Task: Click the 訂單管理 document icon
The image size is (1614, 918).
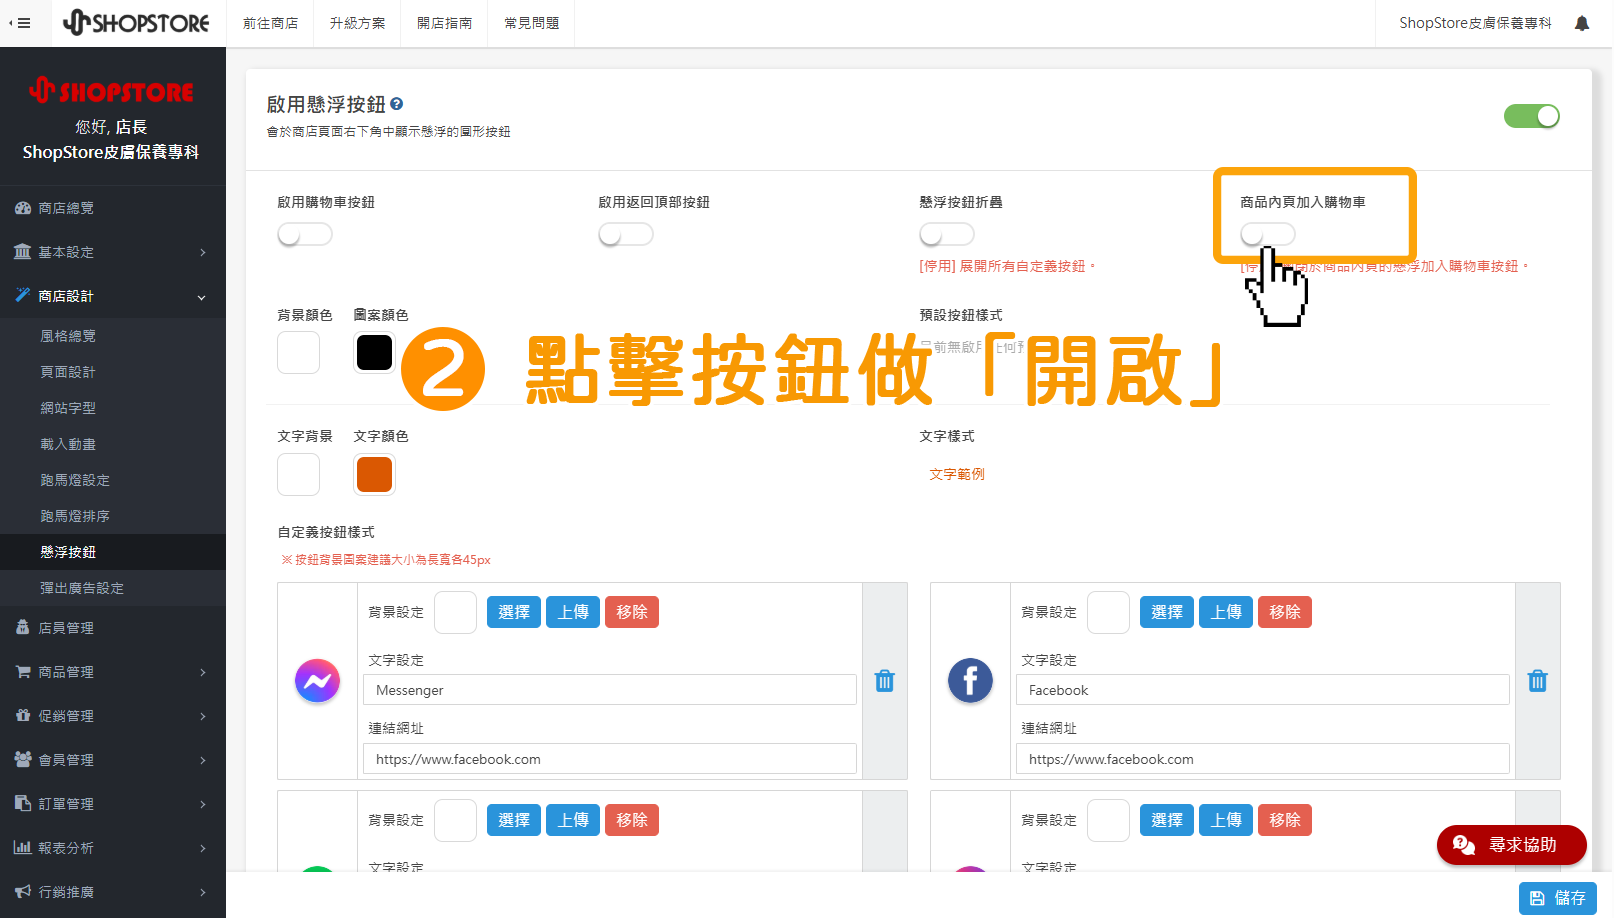Action: click(22, 803)
